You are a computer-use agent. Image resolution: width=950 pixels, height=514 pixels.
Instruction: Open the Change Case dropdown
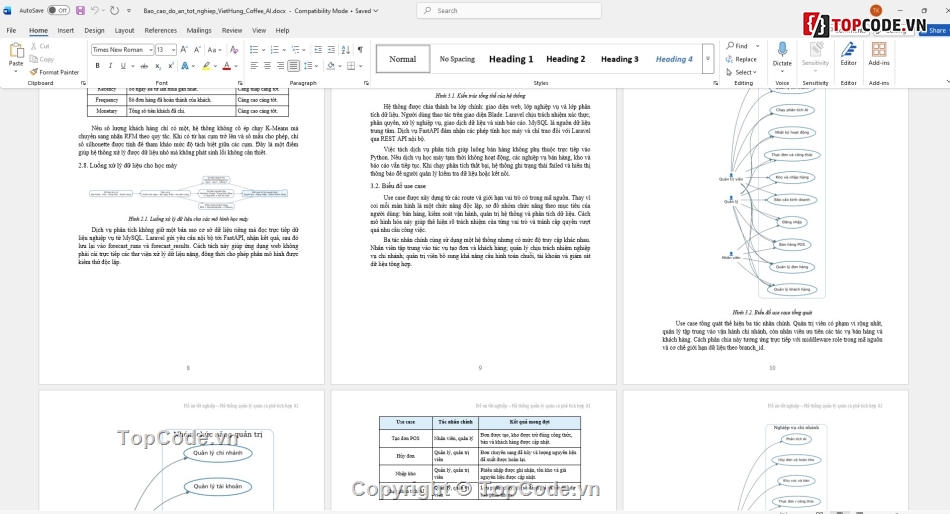[214, 50]
